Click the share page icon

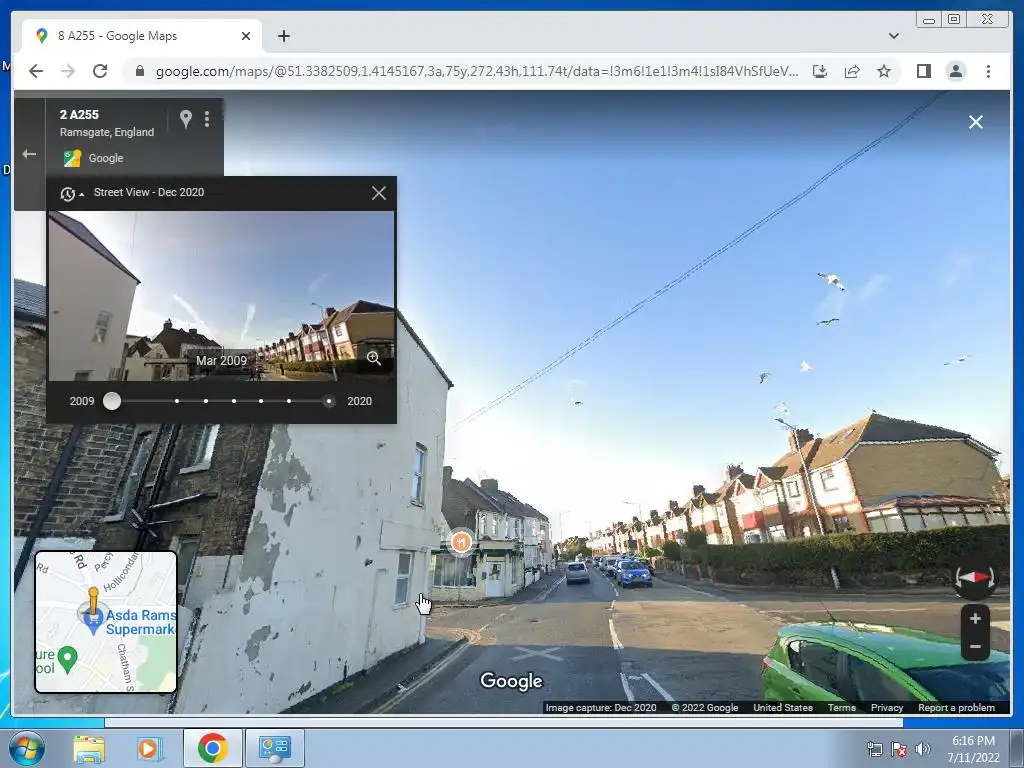pyautogui.click(x=852, y=71)
